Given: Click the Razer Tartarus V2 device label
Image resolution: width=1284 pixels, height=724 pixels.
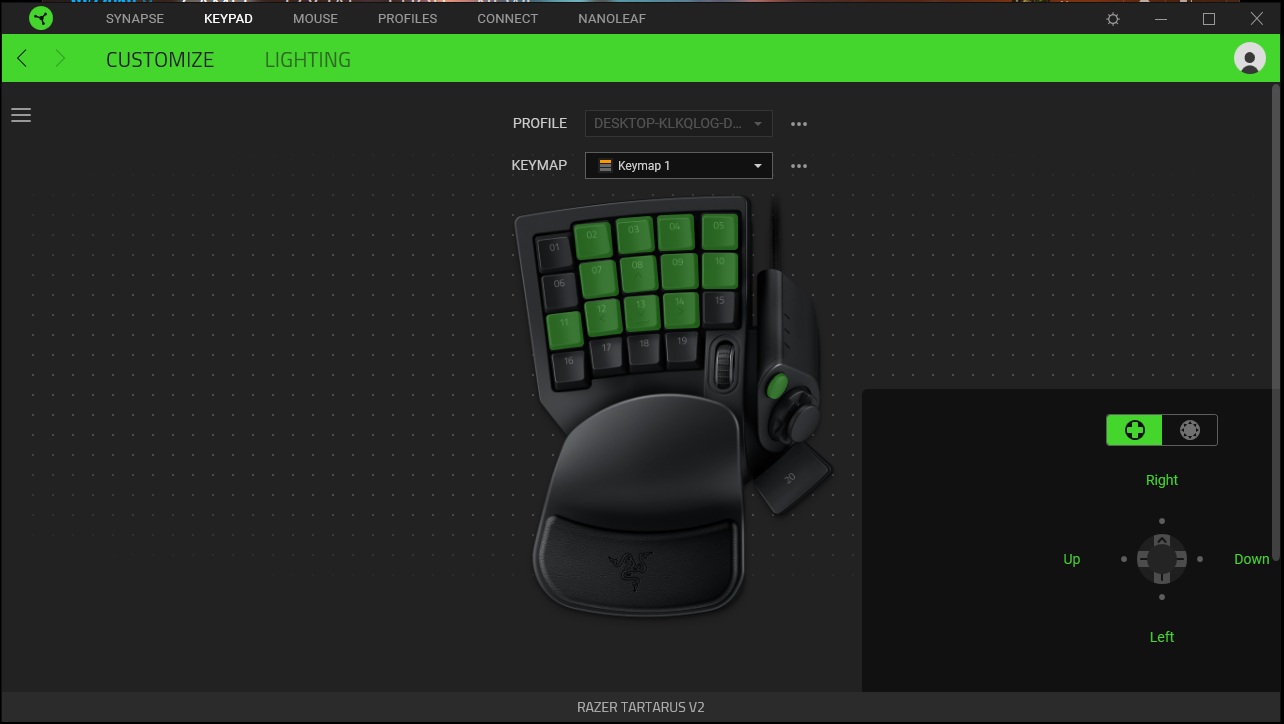Looking at the screenshot, I should point(641,707).
